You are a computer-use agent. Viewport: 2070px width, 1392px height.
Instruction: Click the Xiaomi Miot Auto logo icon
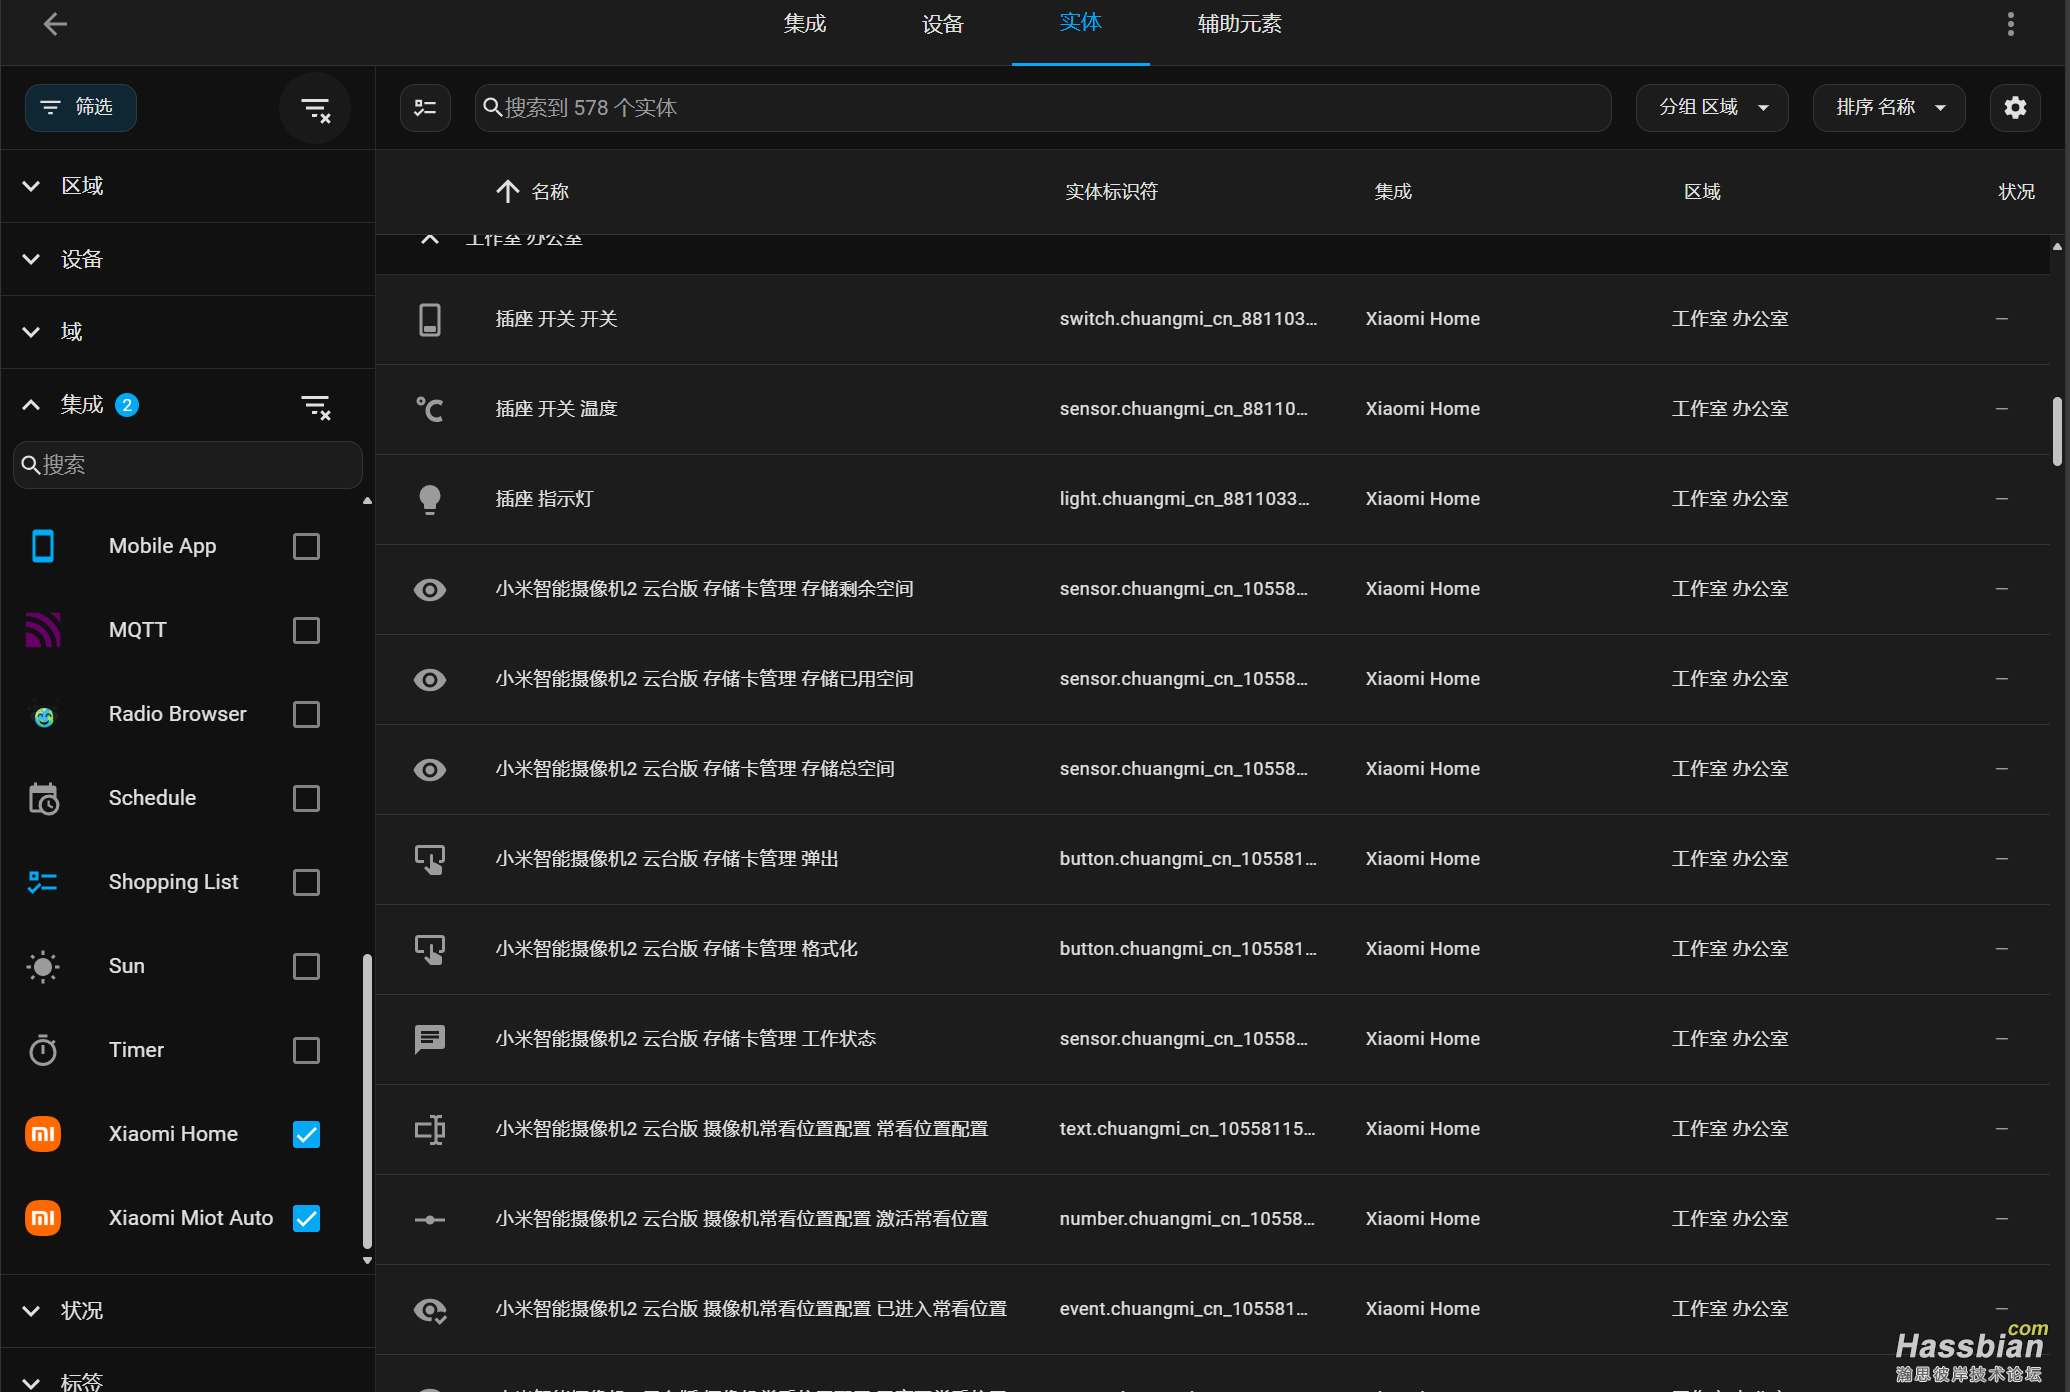43,1218
